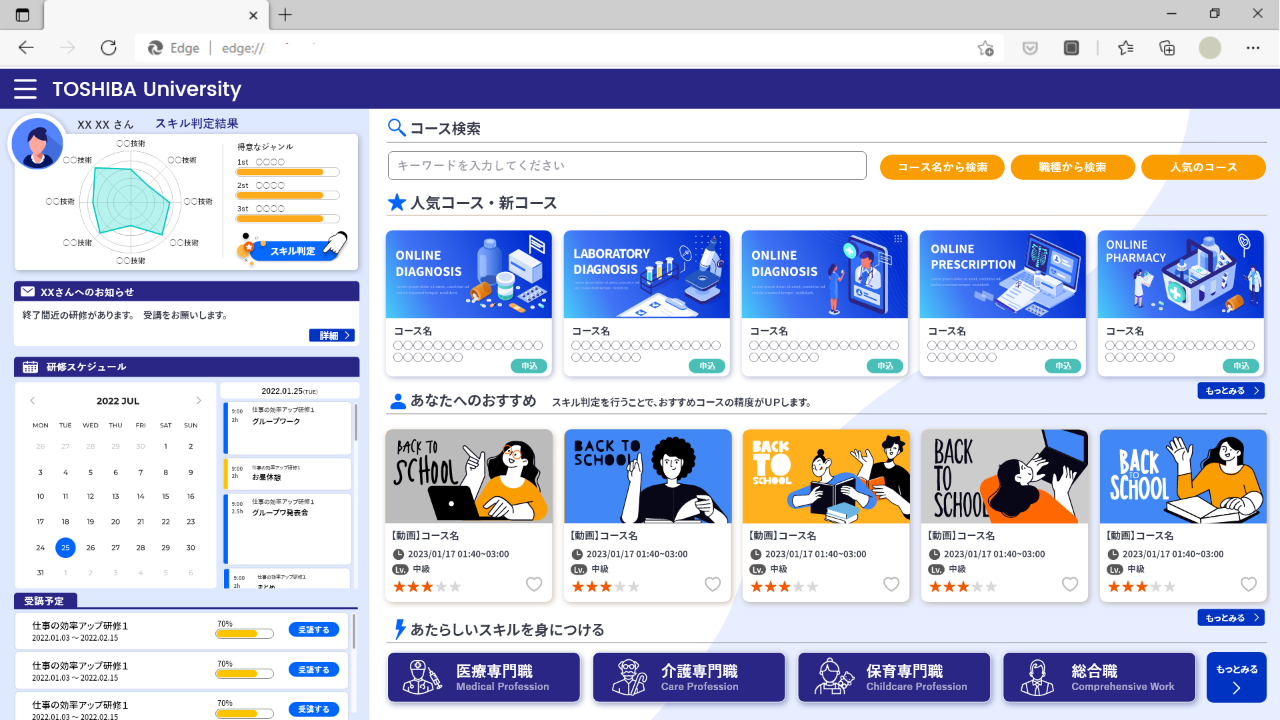Click the new tab plus icon
The width and height of the screenshot is (1280, 720).
(285, 15)
